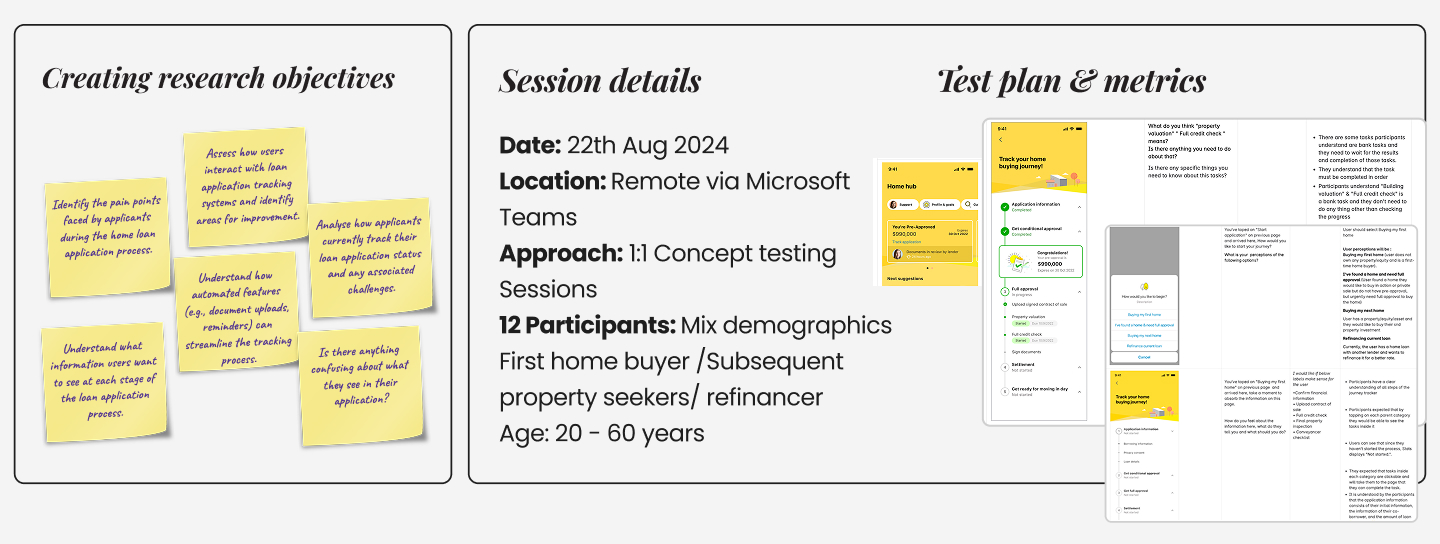Click Get conditional approval green checkmark
Image resolution: width=1440 pixels, height=544 pixels.
coord(1005,231)
